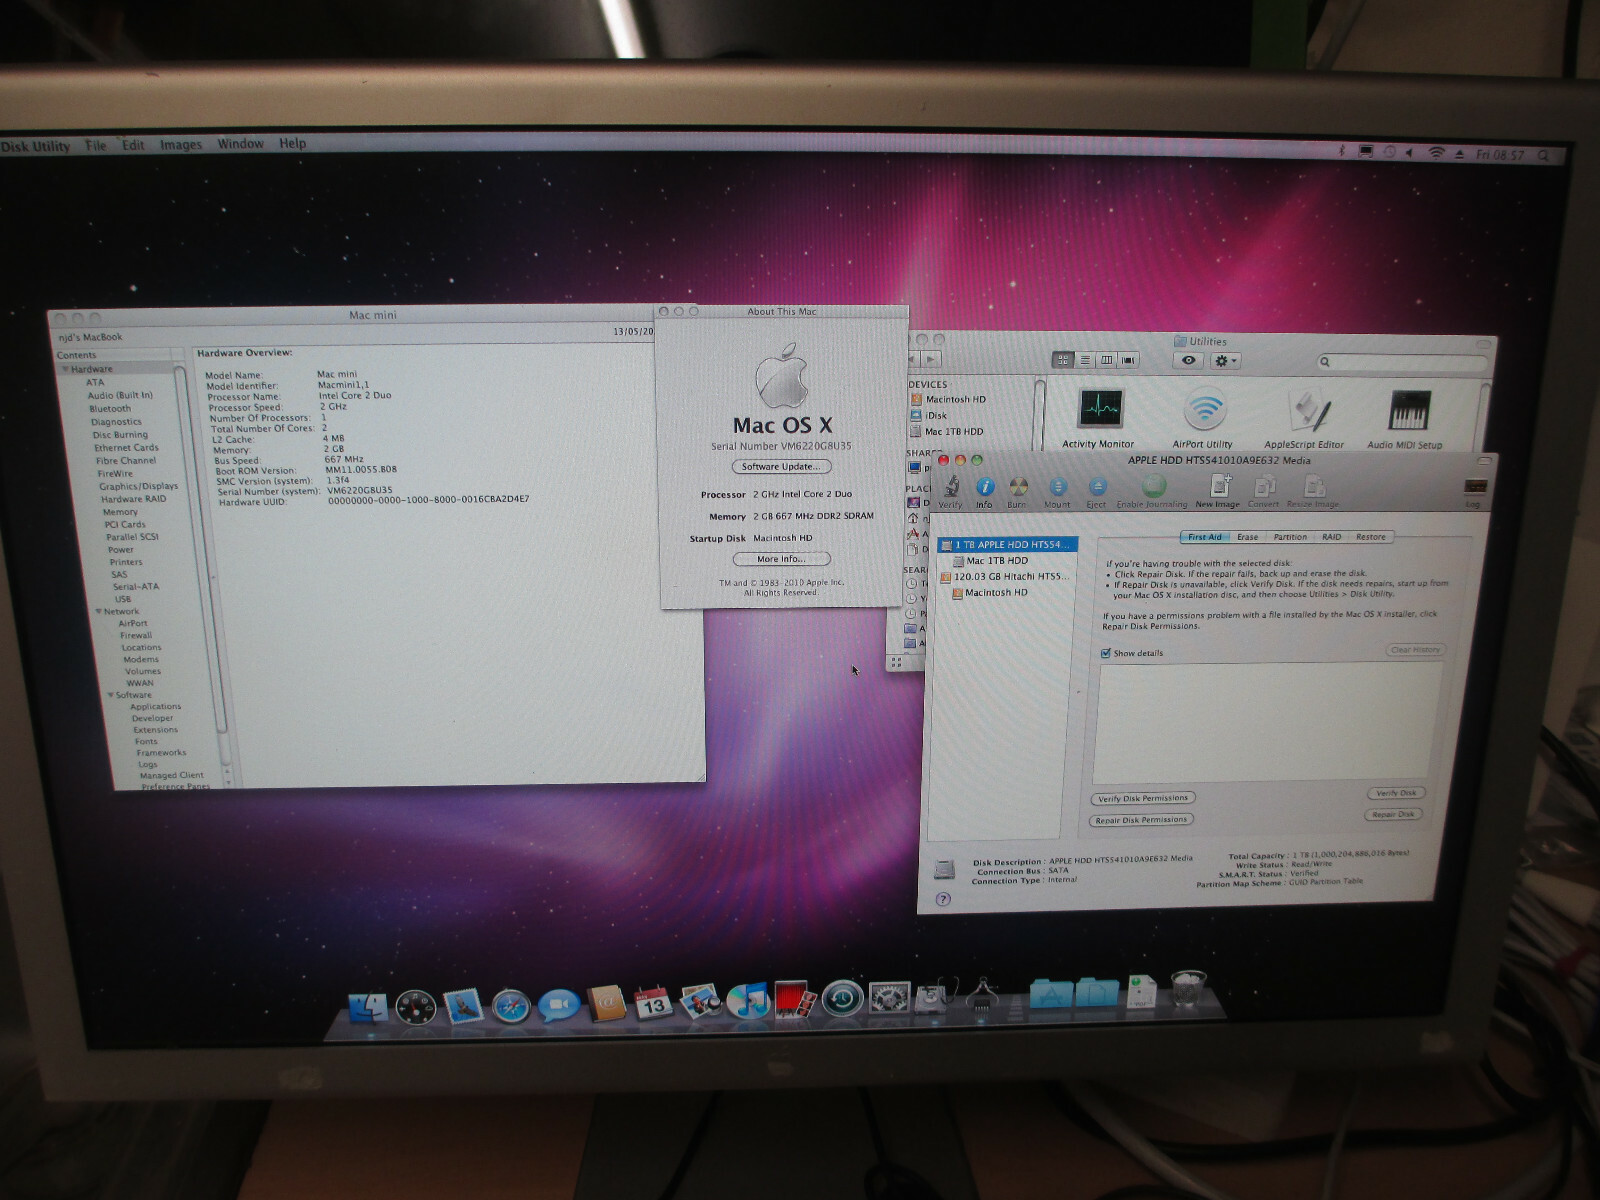
Task: Click the Repair Disk button
Action: (1393, 814)
